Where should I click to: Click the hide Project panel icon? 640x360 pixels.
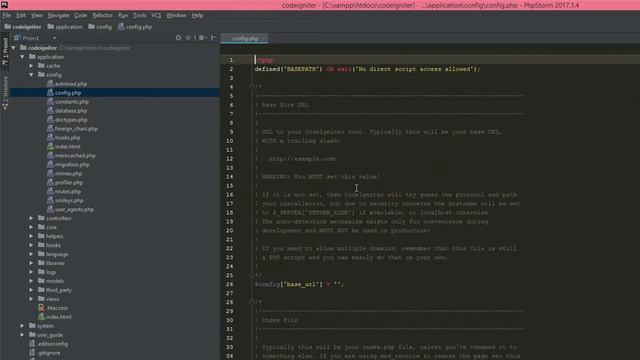click(x=213, y=38)
